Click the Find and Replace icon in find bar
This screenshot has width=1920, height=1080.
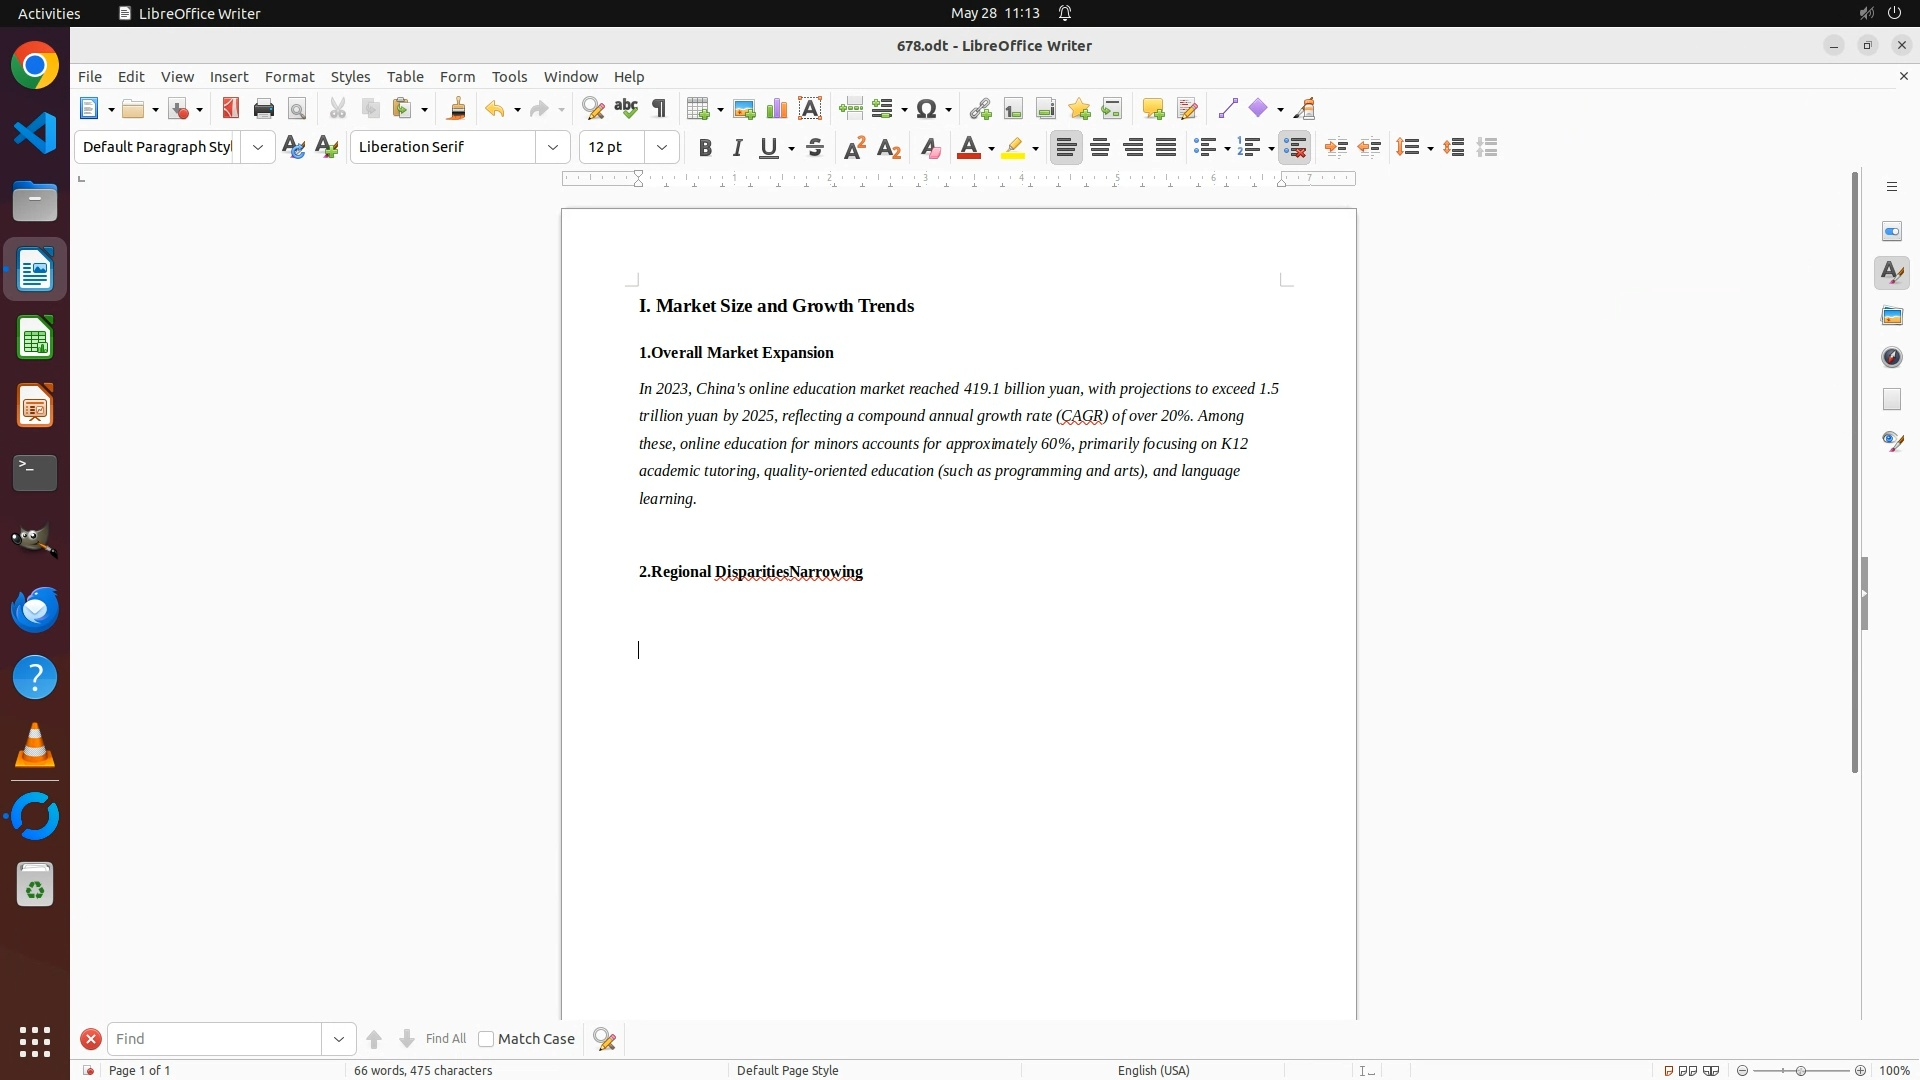pos(605,1039)
